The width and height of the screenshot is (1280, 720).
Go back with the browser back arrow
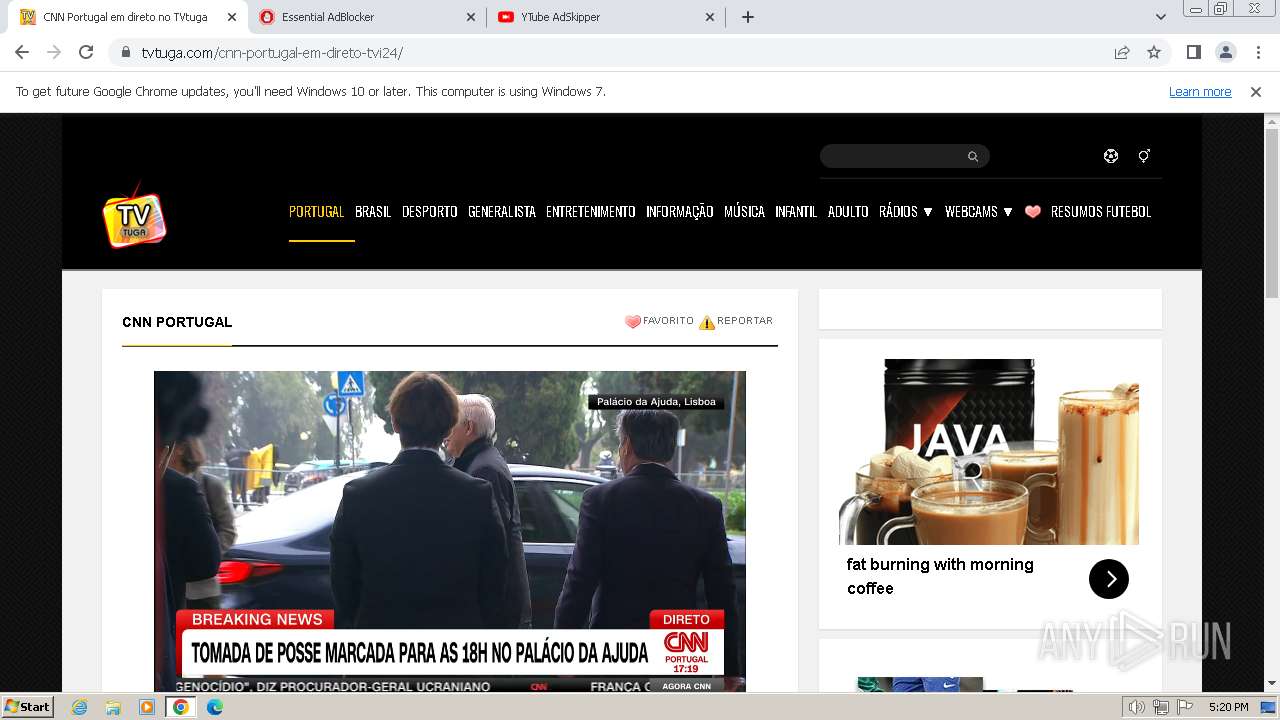coord(22,52)
